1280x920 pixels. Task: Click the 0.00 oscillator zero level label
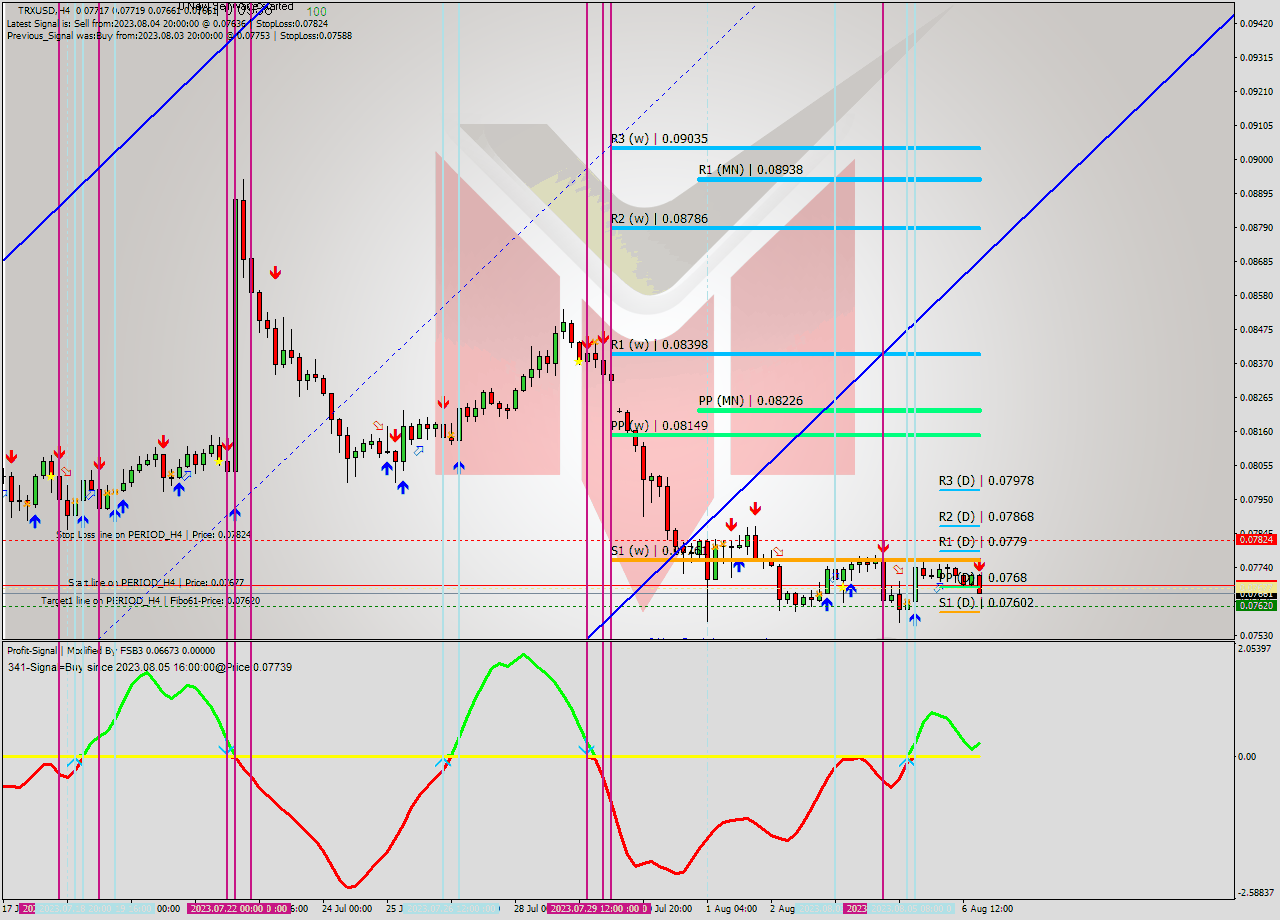[1247, 757]
